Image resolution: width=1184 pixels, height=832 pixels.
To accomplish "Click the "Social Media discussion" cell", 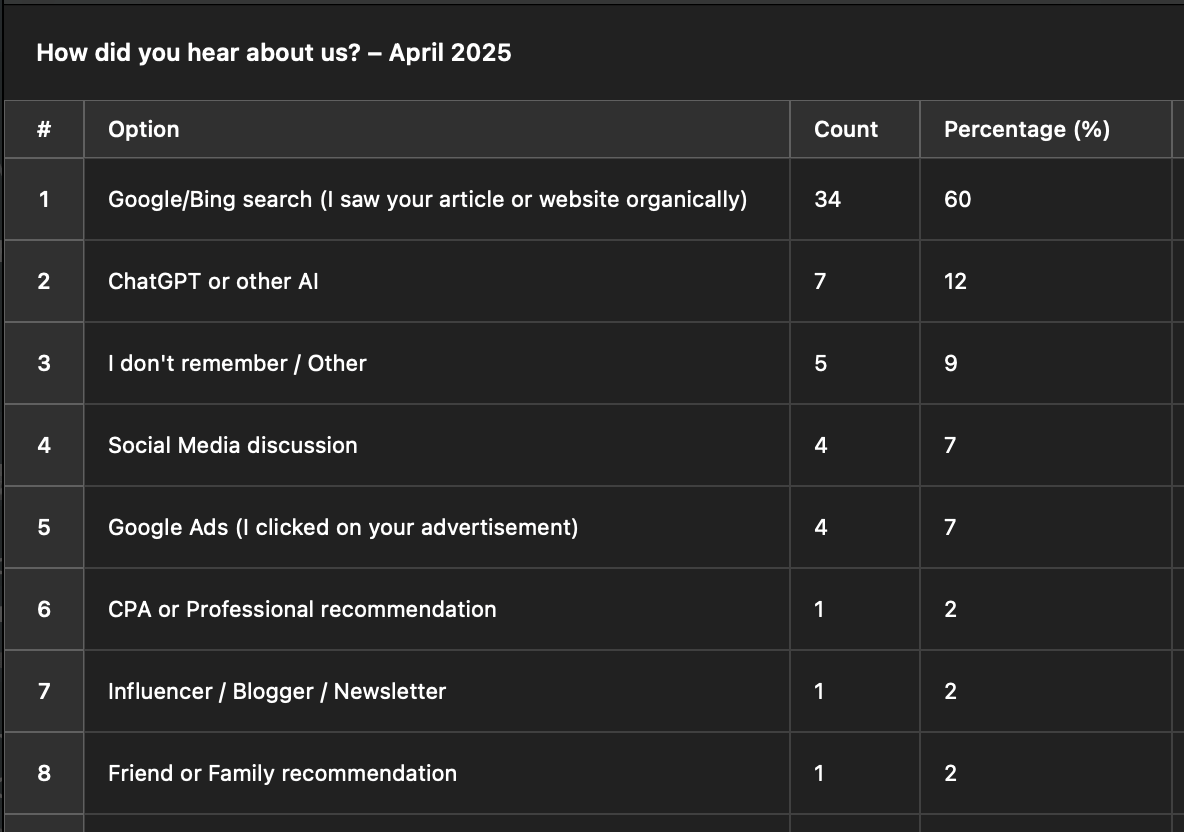I will point(232,445).
